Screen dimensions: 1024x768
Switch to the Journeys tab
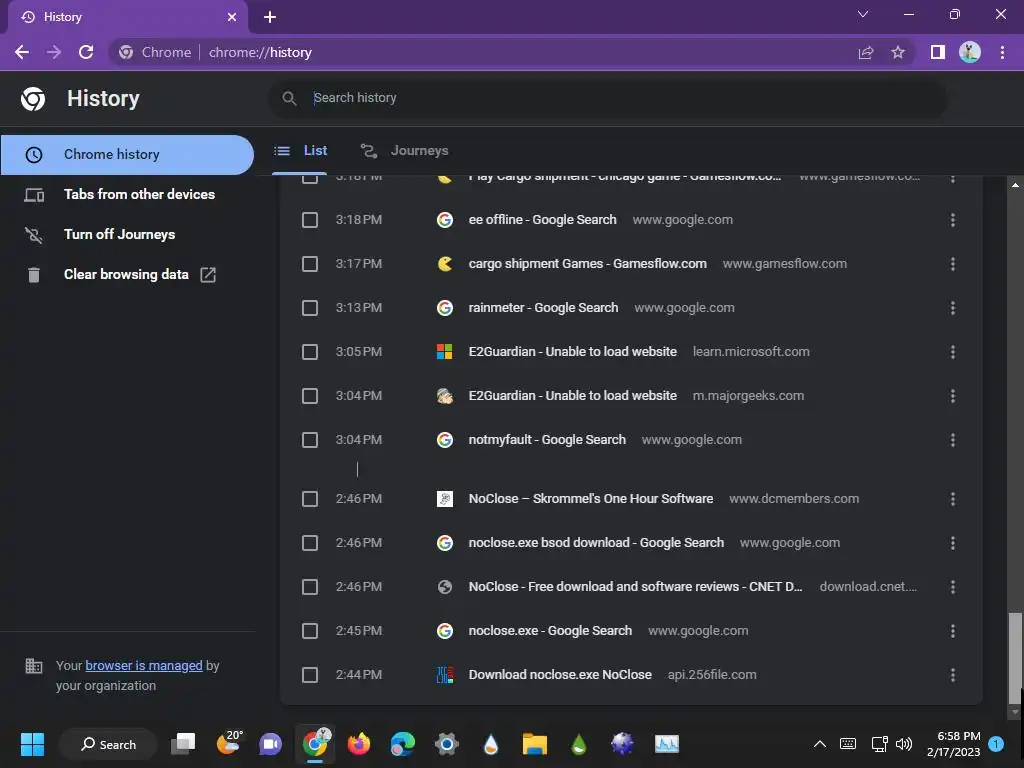[x=404, y=151]
